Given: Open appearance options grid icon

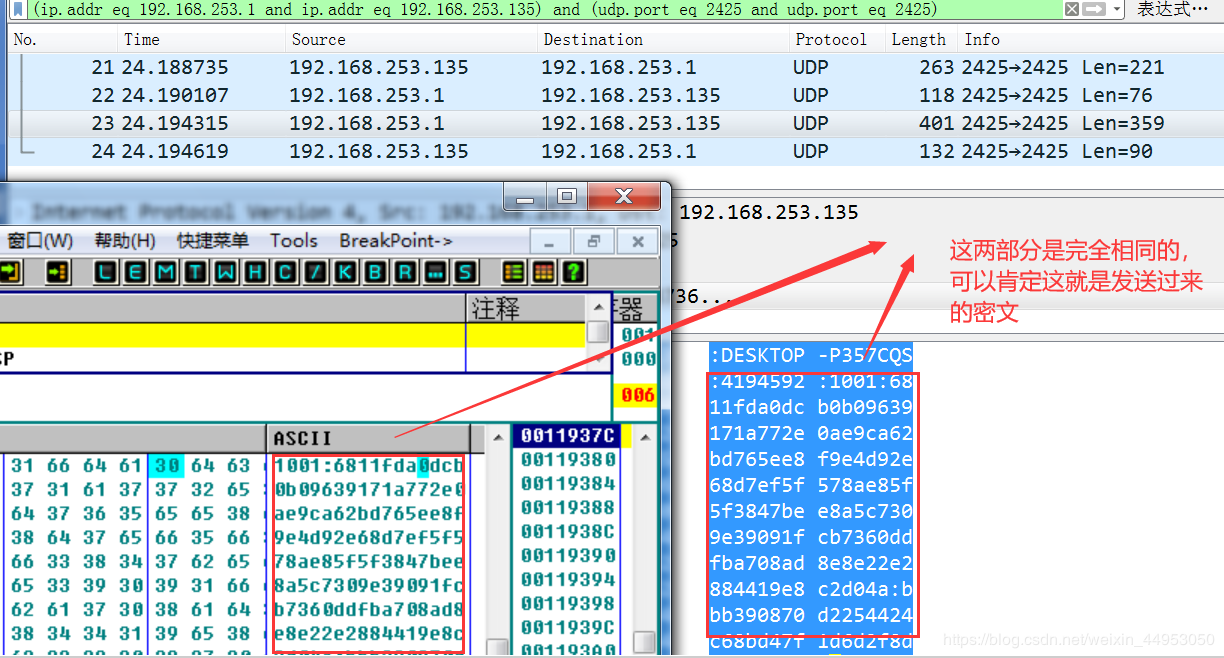Looking at the screenshot, I should [543, 272].
